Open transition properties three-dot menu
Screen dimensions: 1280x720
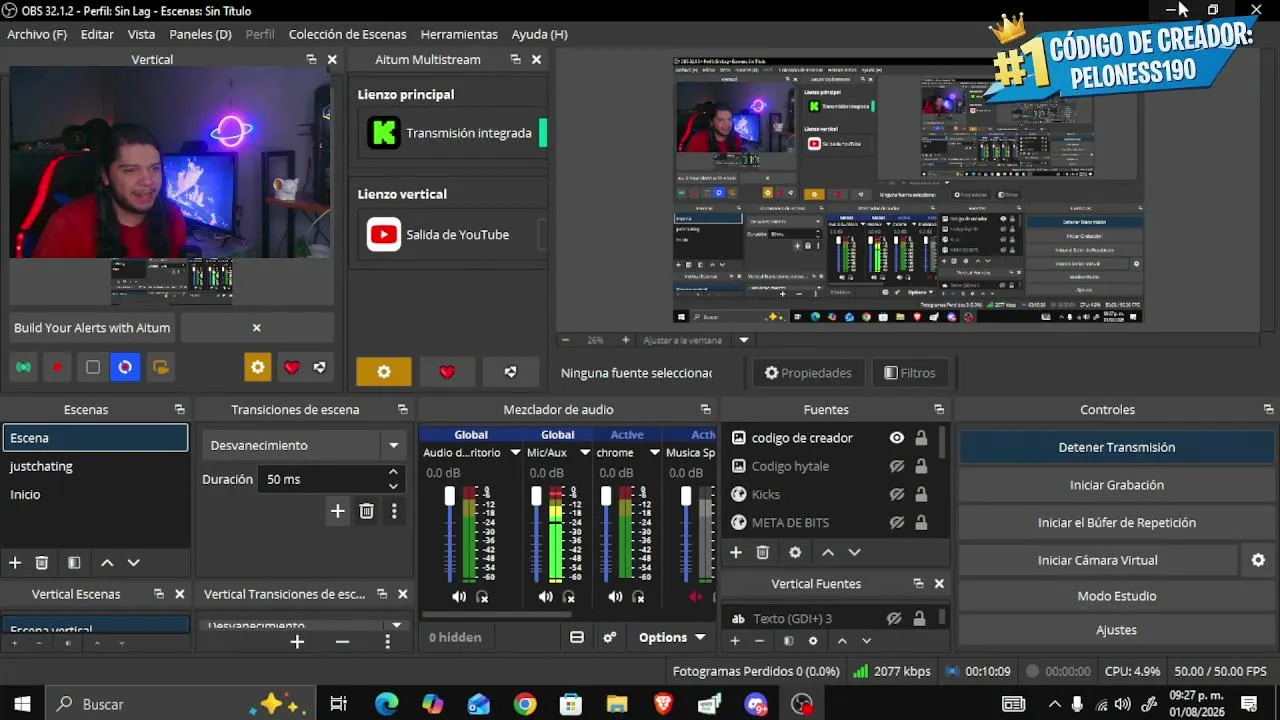(x=394, y=511)
